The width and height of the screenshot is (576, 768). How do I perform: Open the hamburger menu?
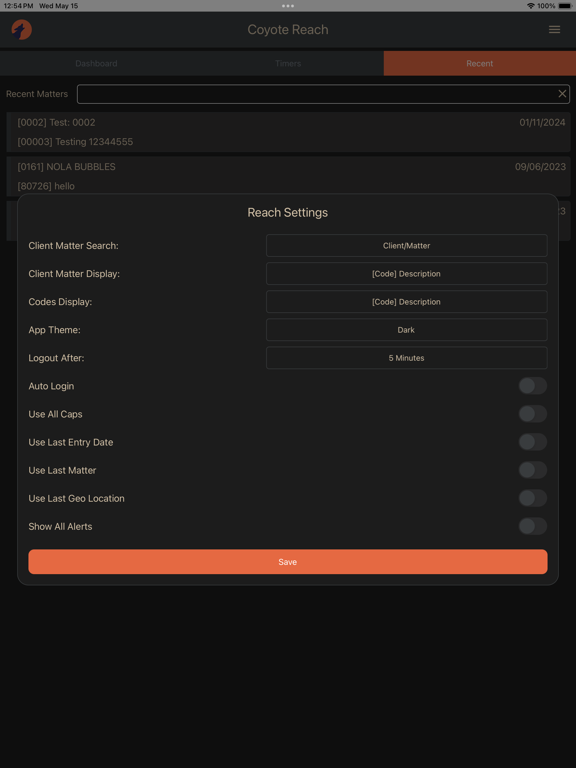(x=554, y=30)
